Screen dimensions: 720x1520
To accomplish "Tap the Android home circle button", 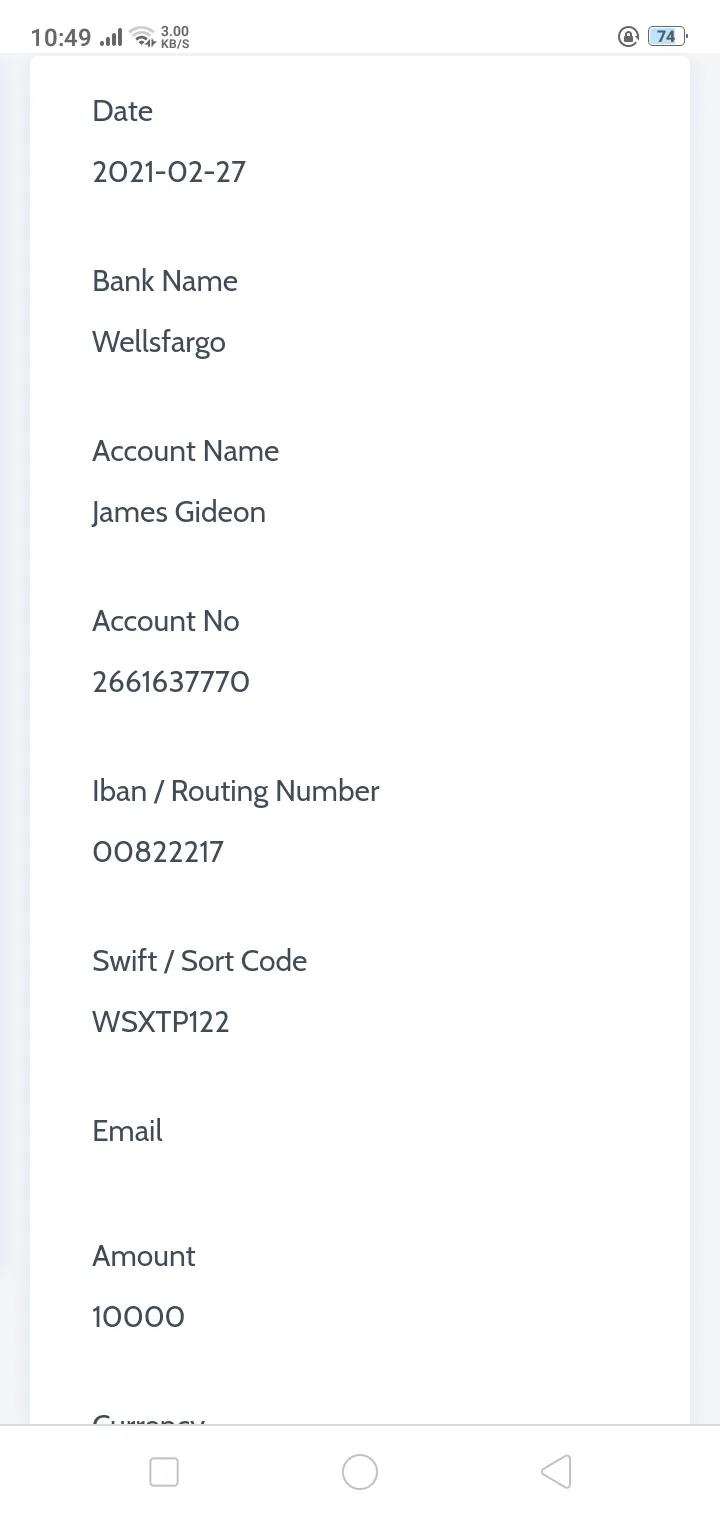I will tap(360, 1471).
